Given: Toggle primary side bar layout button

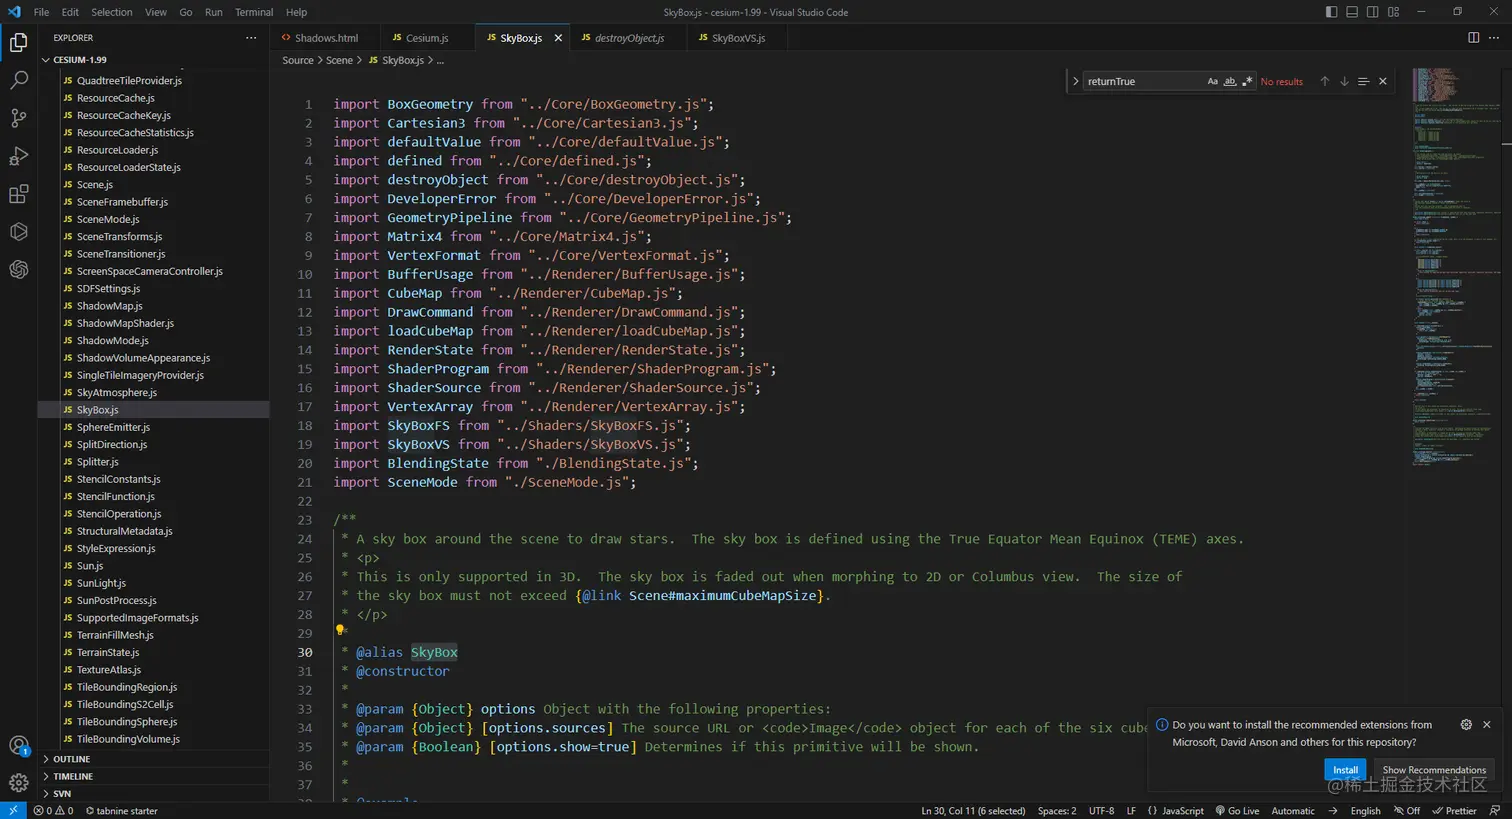Looking at the screenshot, I should point(1331,12).
